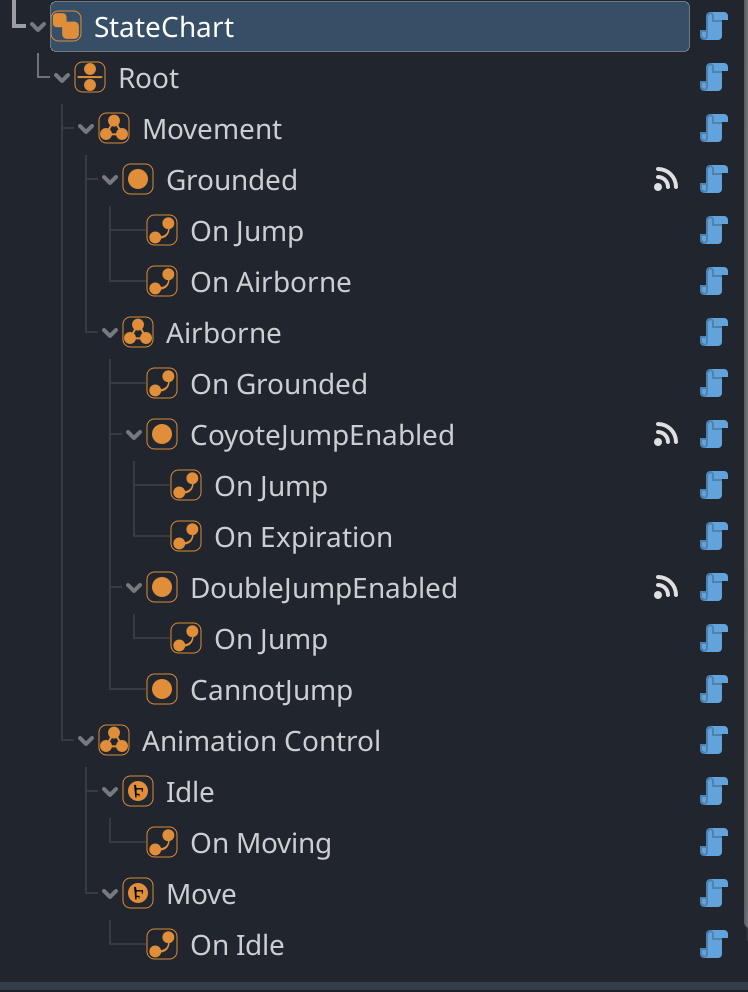Collapse the Movement node

[85, 129]
